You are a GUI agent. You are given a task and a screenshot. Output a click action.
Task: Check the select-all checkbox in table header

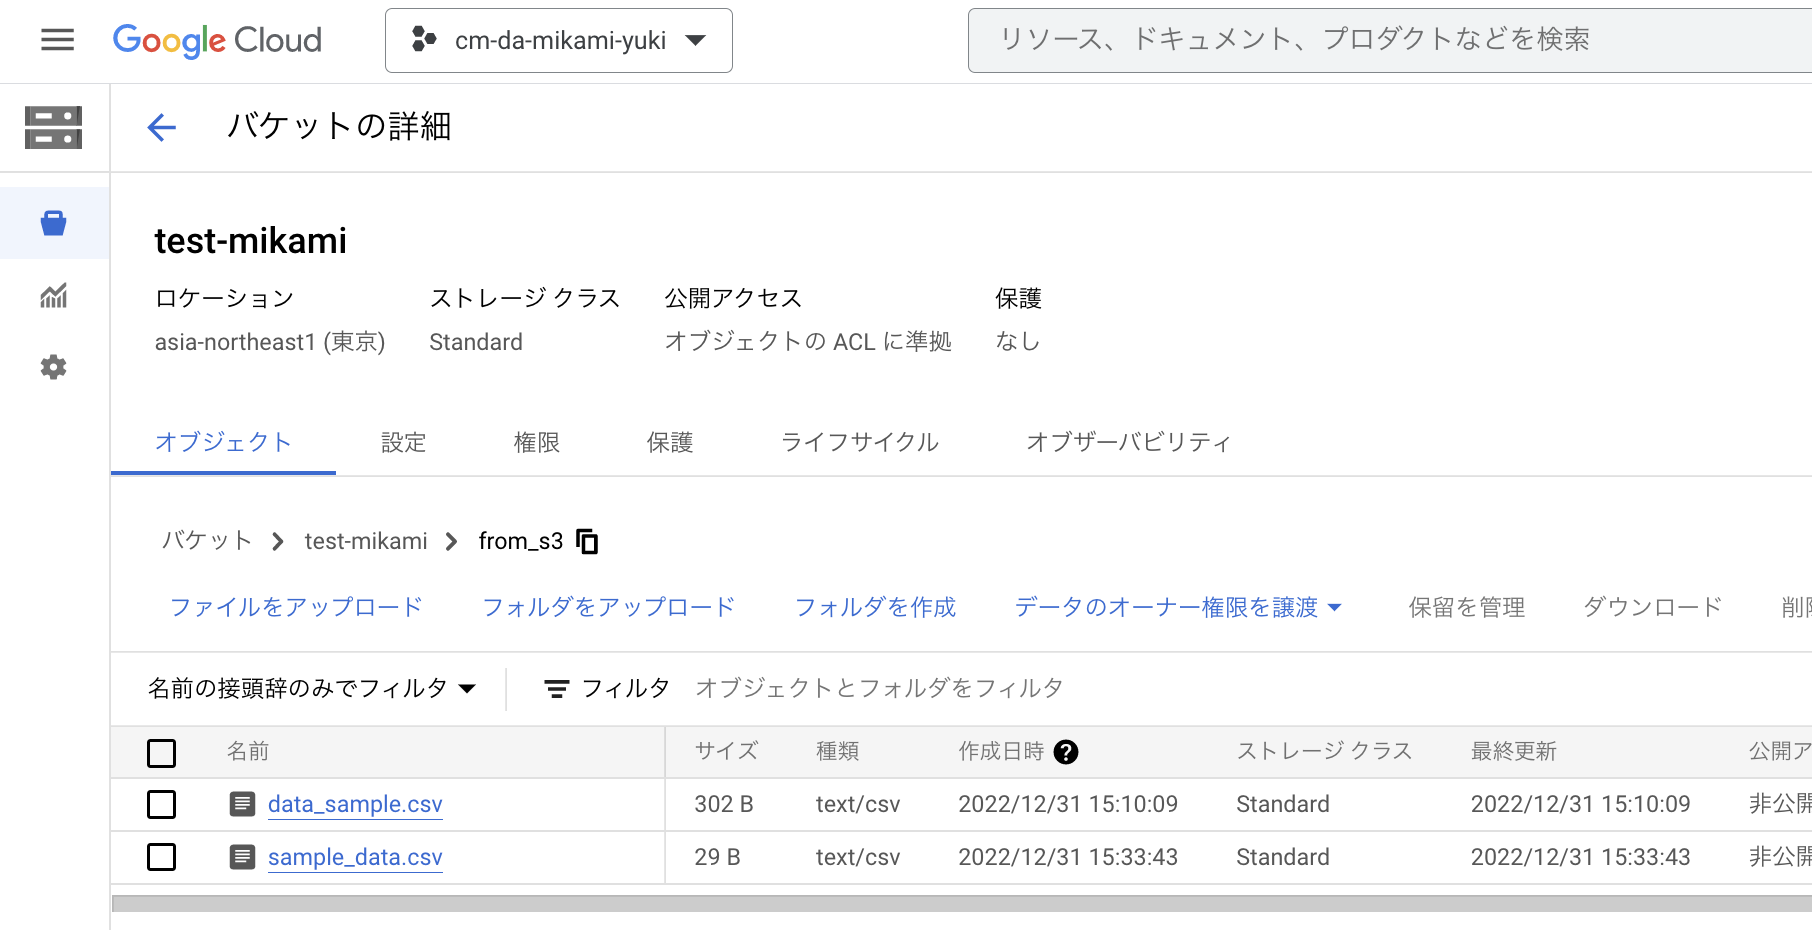pos(161,752)
